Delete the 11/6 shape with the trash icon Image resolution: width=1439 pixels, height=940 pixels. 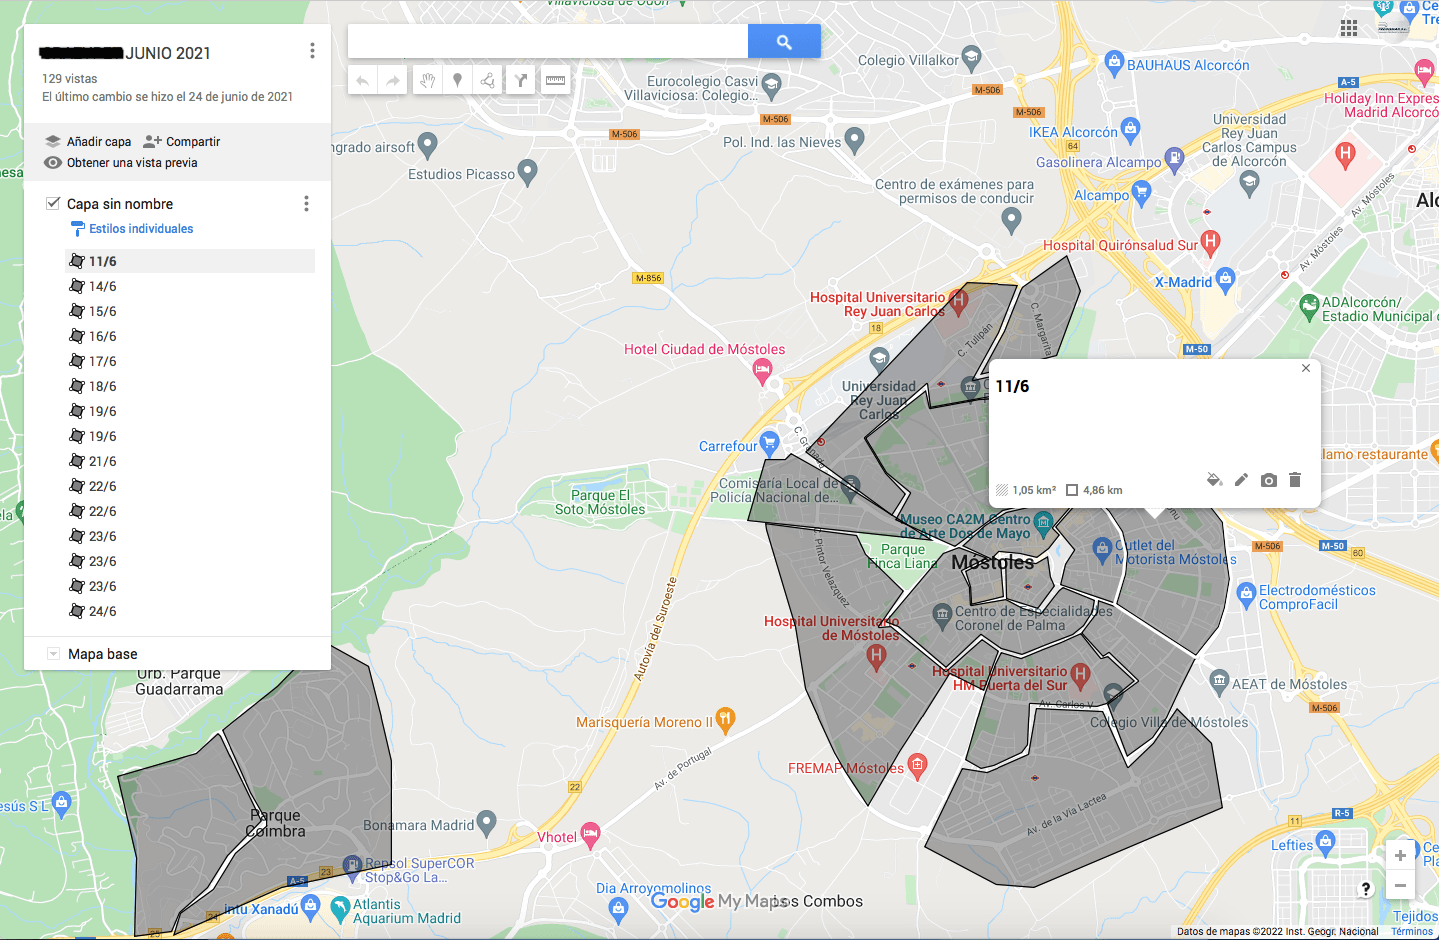point(1295,480)
